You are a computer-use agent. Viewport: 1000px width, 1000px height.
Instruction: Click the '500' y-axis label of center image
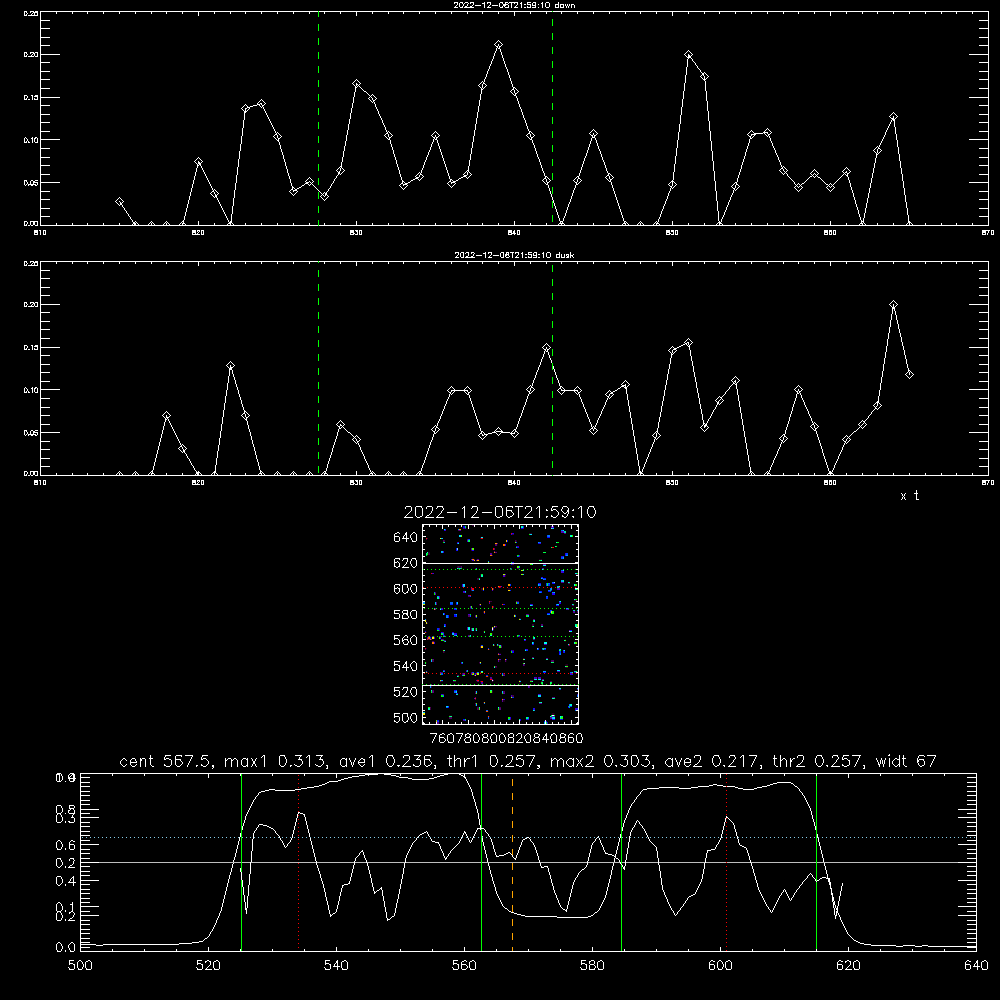406,718
